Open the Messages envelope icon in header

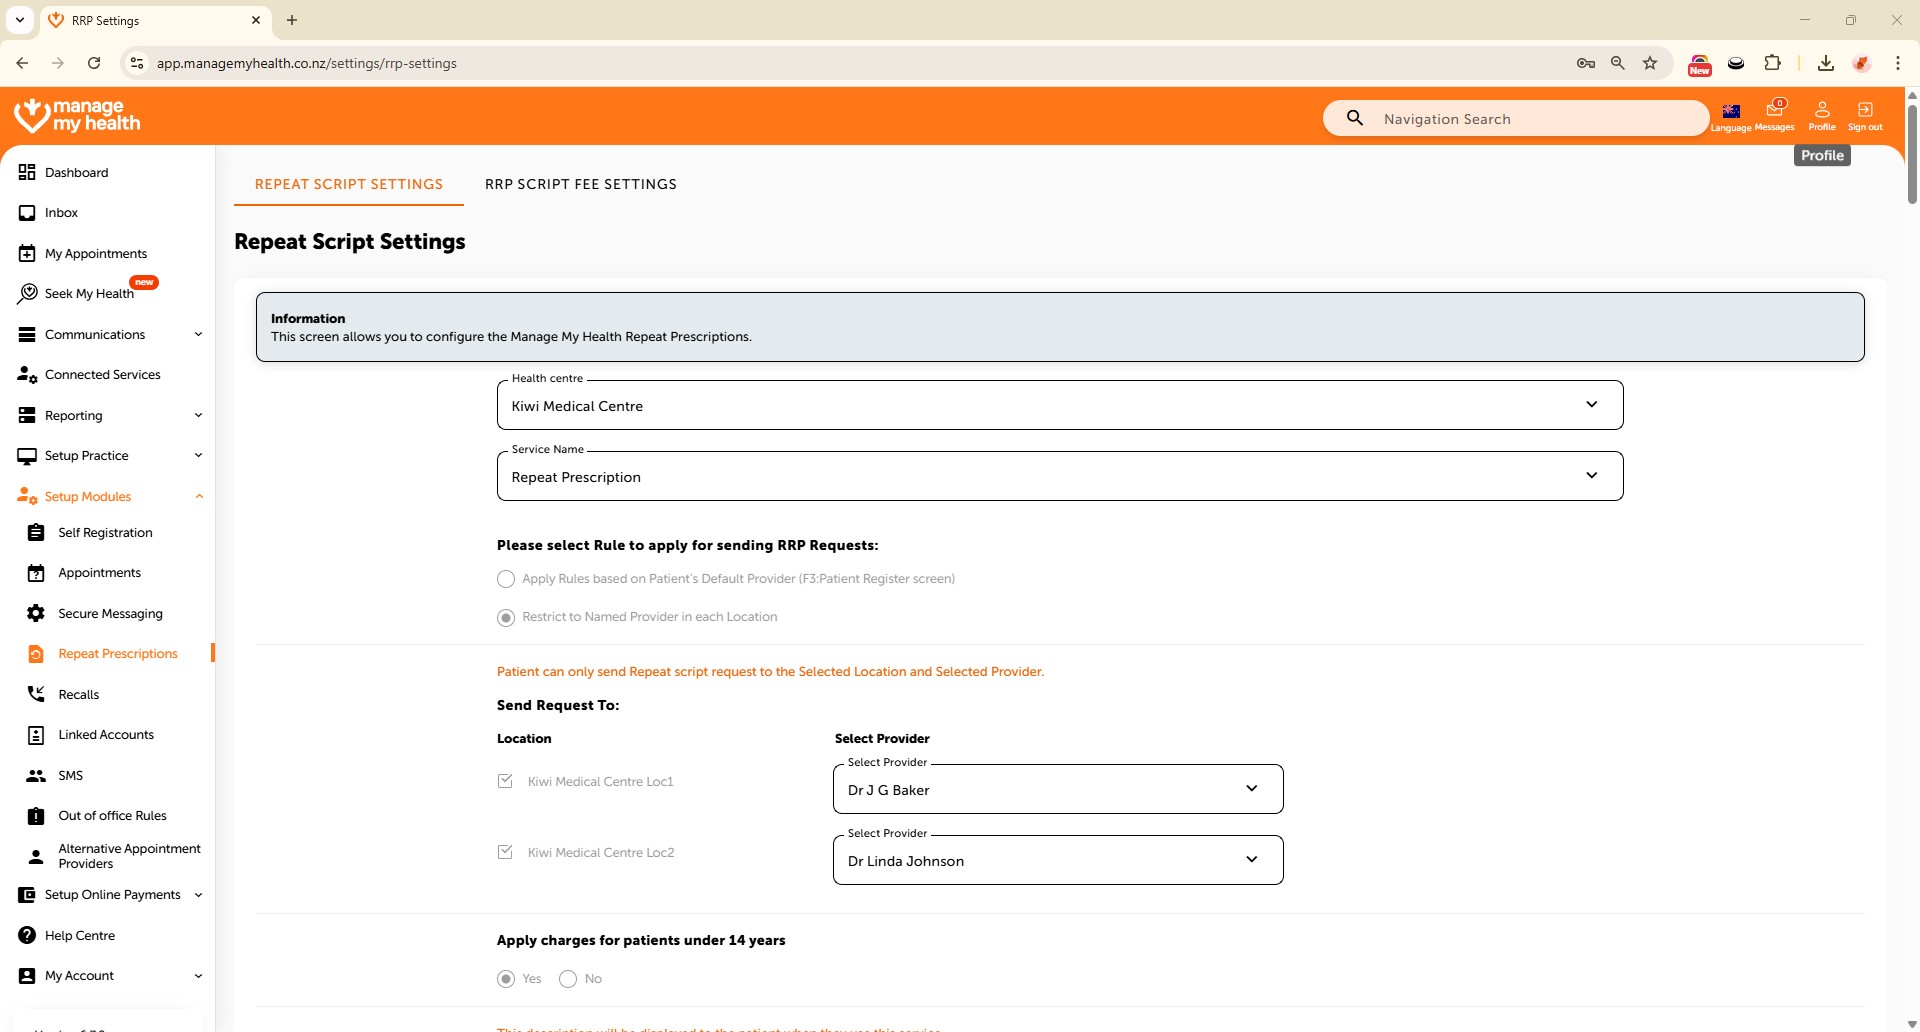coord(1774,110)
